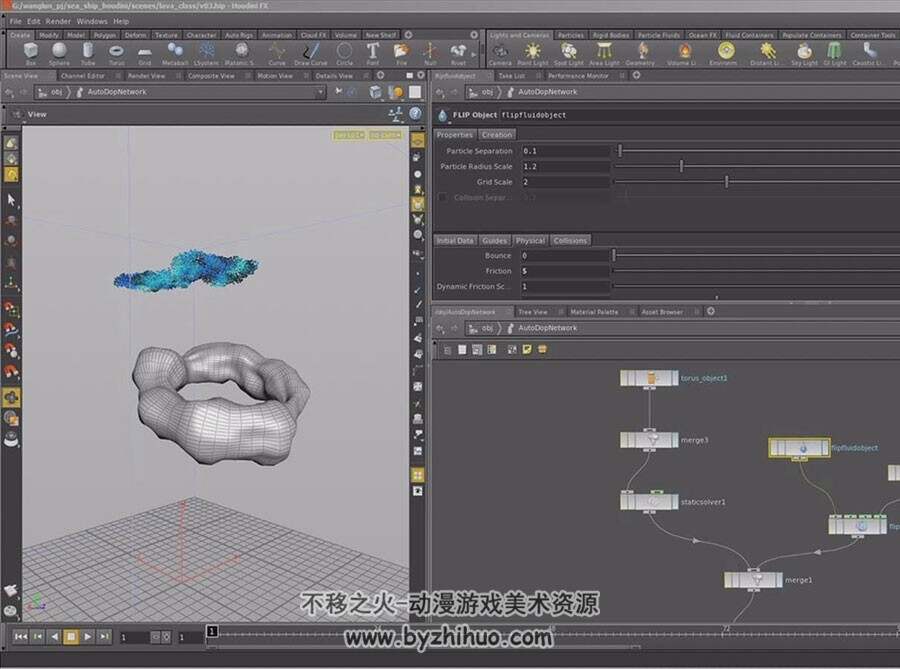The image size is (900, 669).
Task: Switch to the Creation parameter tab
Action: [x=497, y=135]
